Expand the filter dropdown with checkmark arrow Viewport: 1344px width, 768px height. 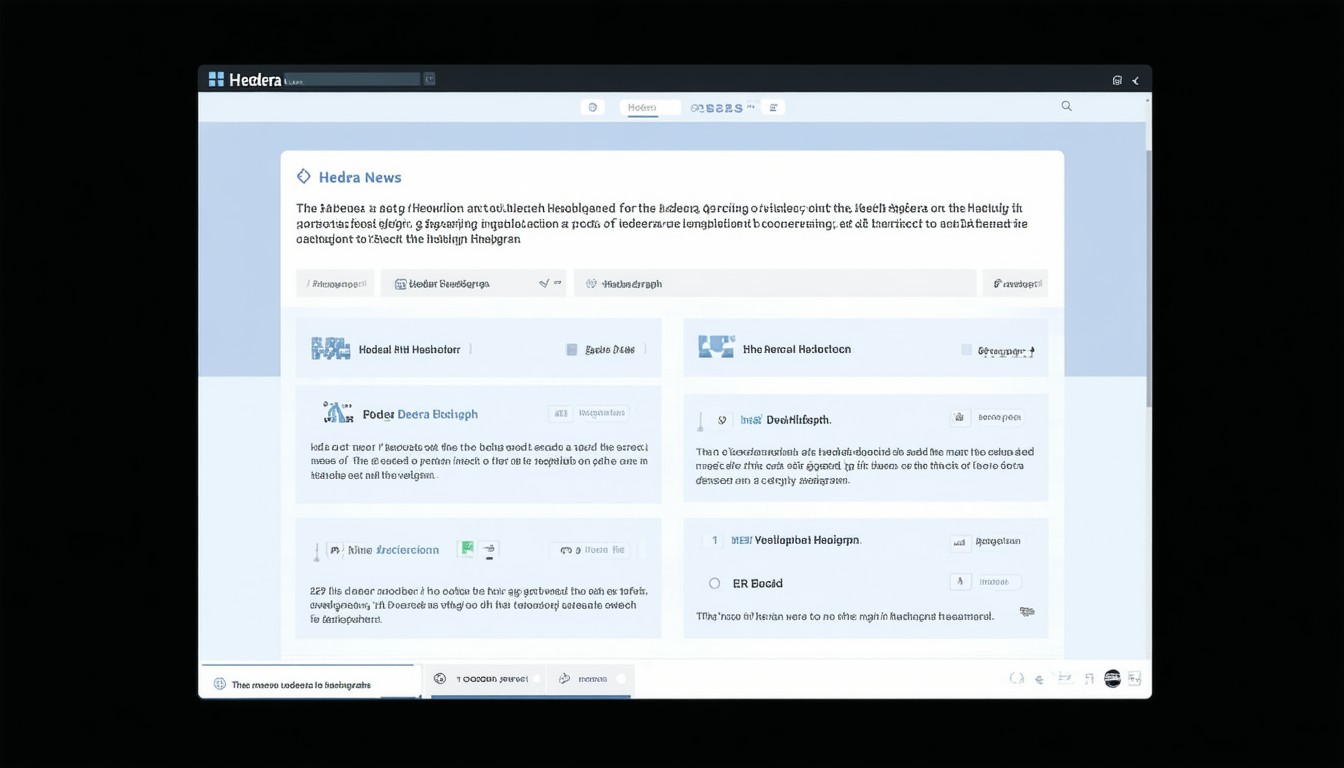tap(550, 283)
